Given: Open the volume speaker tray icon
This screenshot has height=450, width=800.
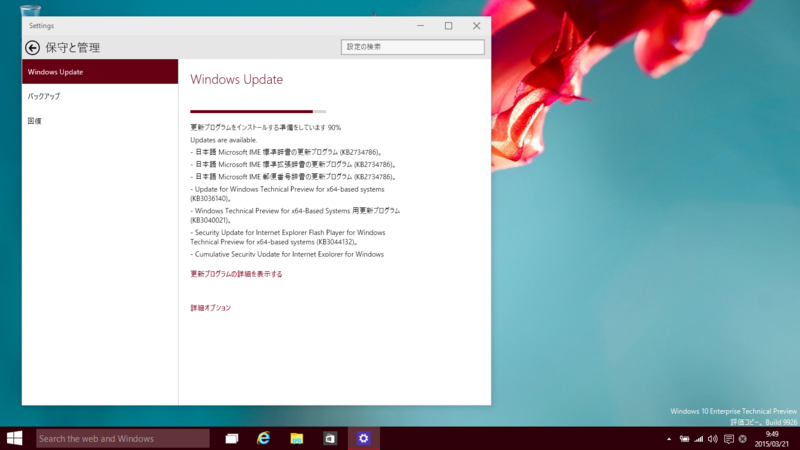Looking at the screenshot, I should (x=713, y=439).
